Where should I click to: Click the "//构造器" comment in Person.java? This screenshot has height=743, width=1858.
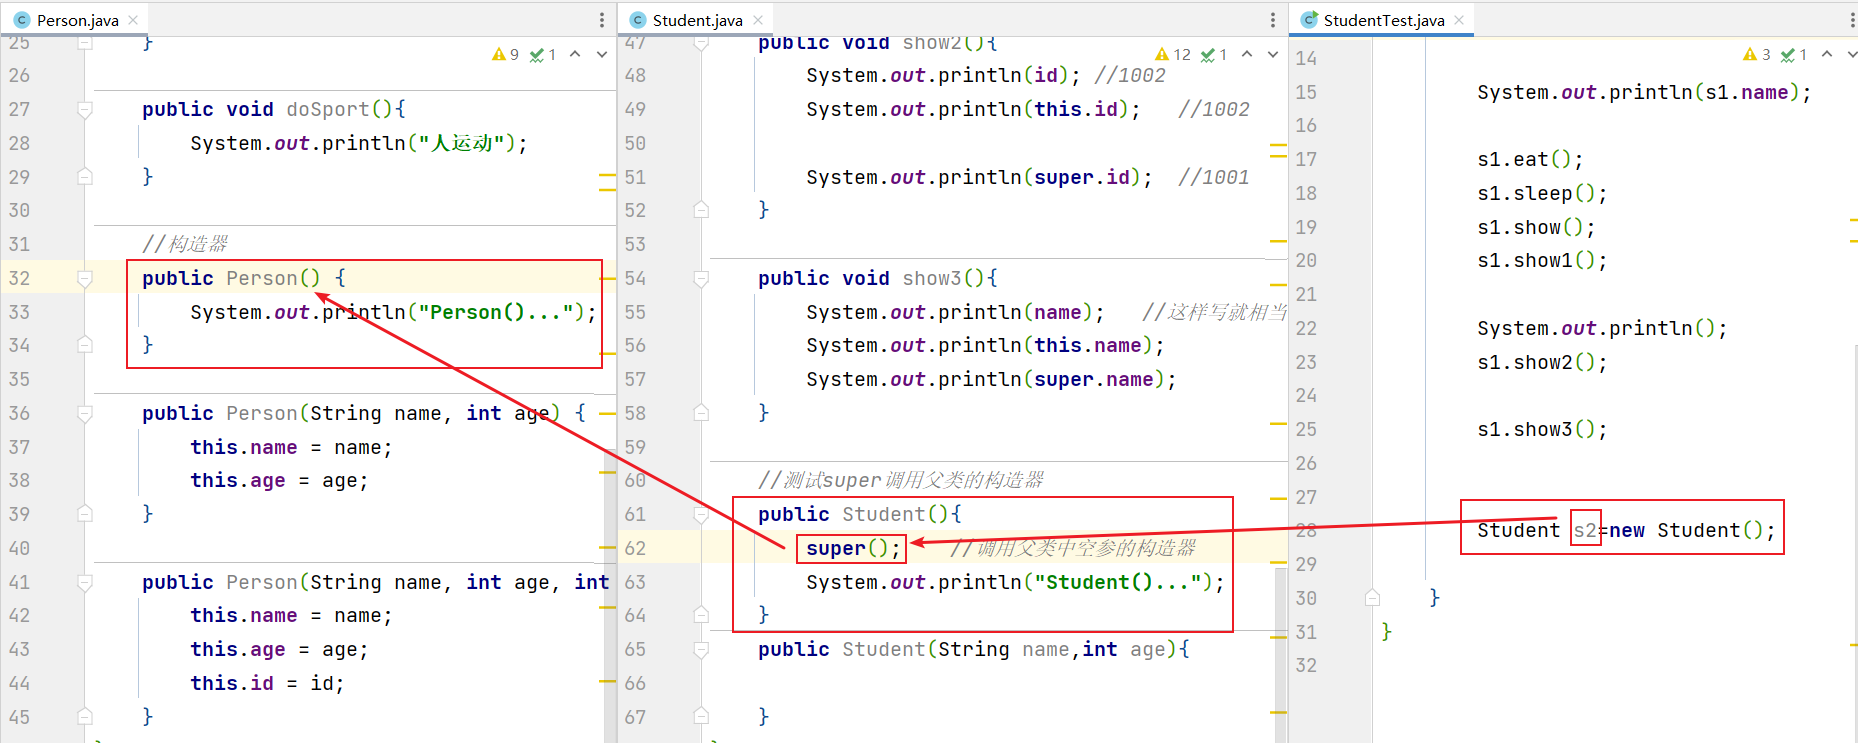(185, 244)
